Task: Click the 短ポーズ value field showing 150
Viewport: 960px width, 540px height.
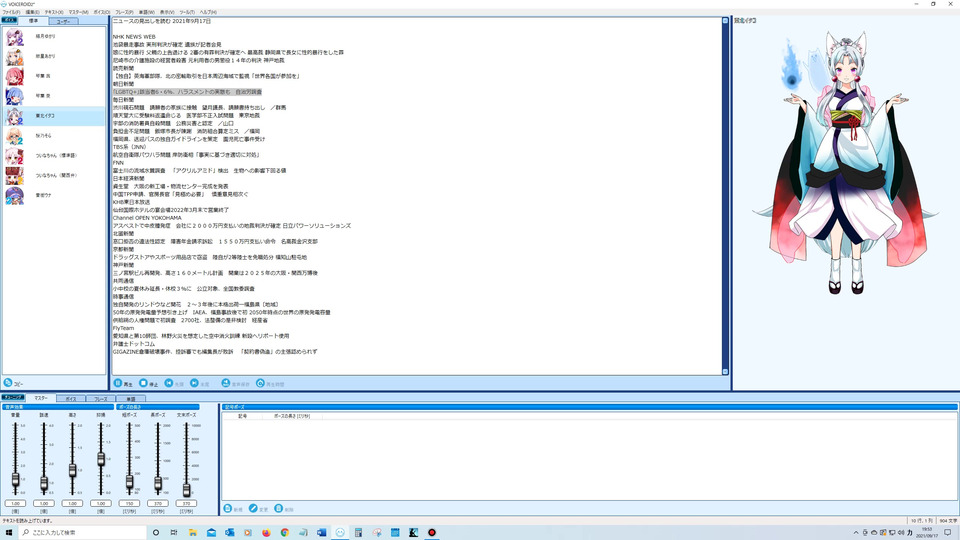Action: [x=129, y=503]
